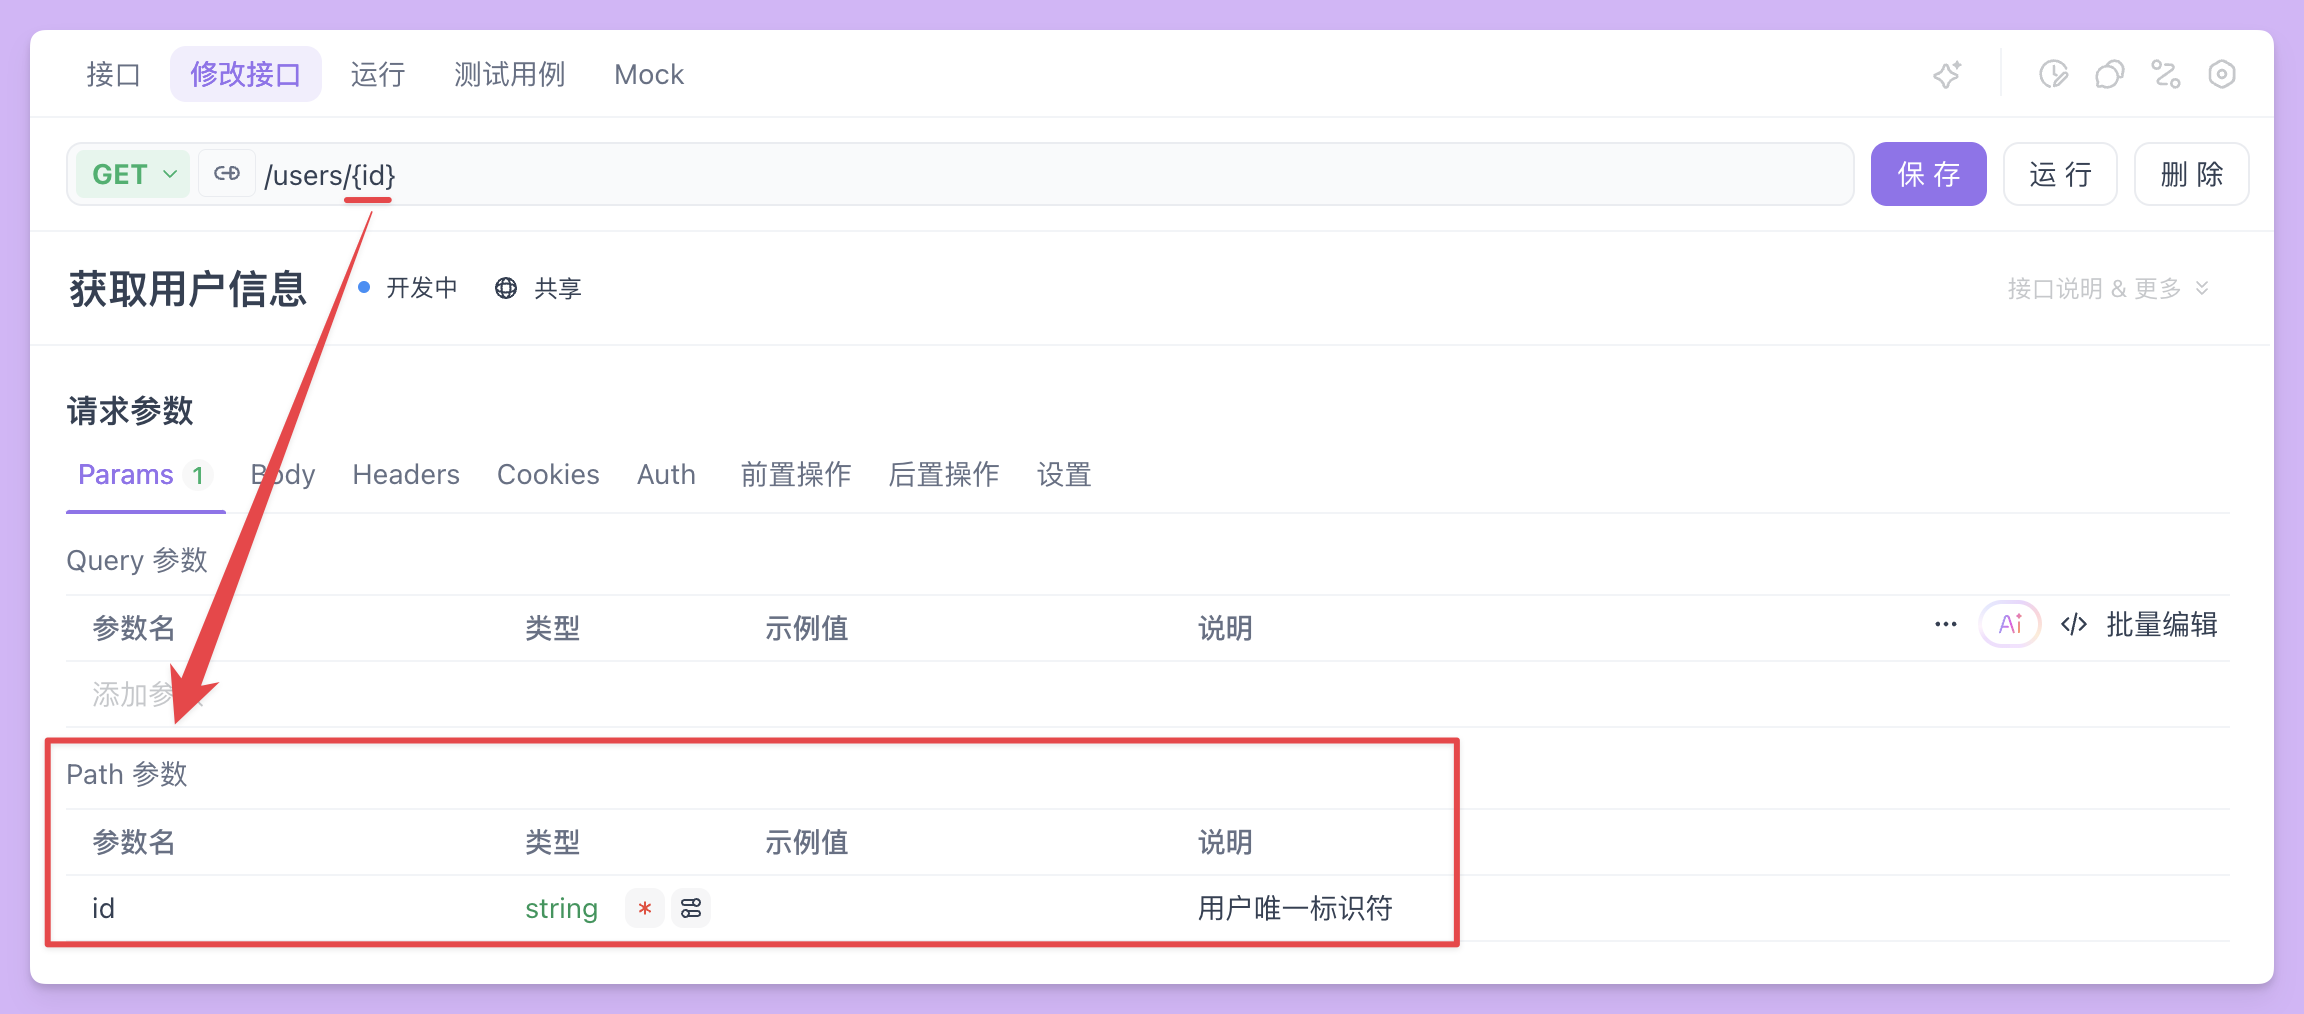Toggle required asterisk for id parameter
The height and width of the screenshot is (1014, 2304).
[x=645, y=908]
